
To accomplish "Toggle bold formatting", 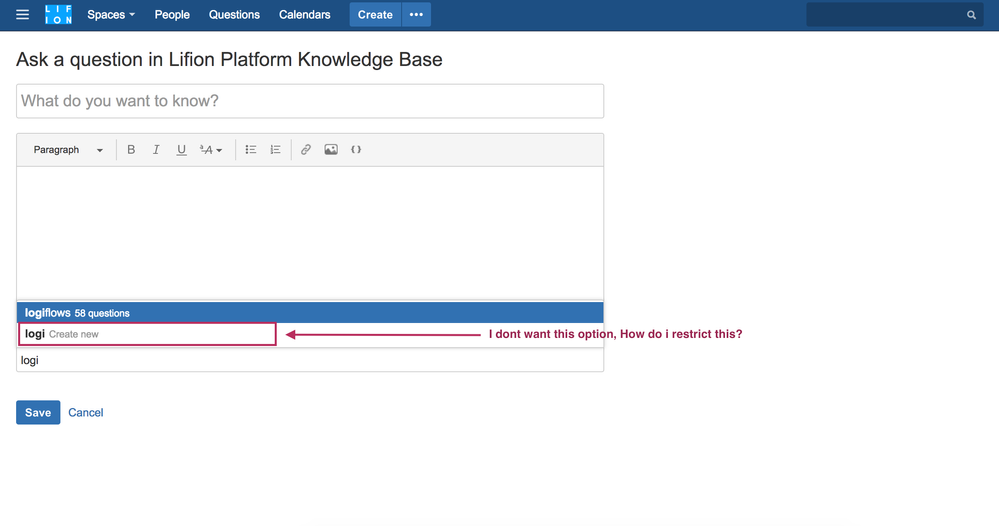I will pyautogui.click(x=131, y=150).
